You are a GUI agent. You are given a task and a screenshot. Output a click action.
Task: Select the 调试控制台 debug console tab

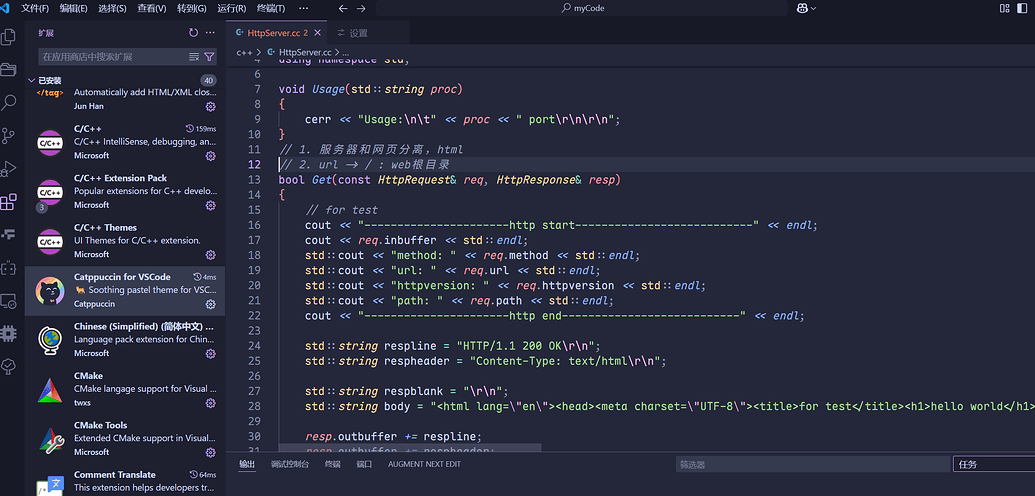click(290, 464)
